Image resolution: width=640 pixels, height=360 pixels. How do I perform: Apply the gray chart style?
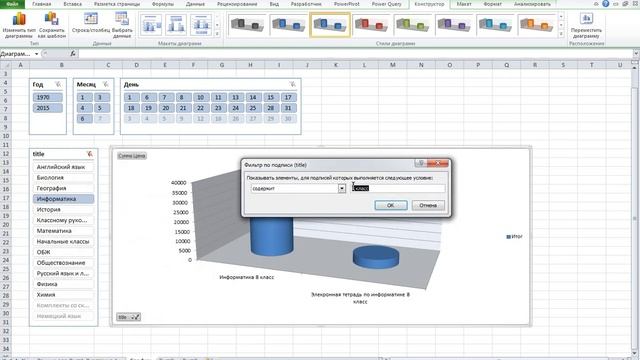[247, 25]
